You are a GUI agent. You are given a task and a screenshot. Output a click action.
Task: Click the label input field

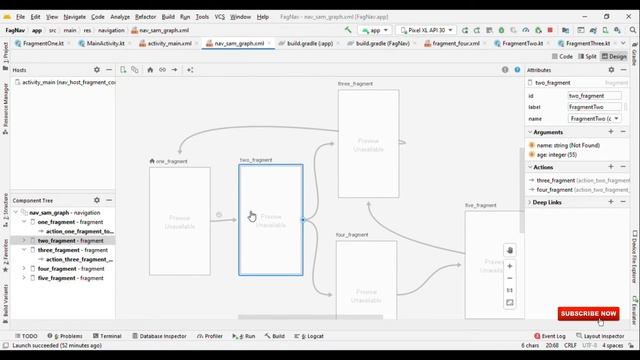[594, 107]
